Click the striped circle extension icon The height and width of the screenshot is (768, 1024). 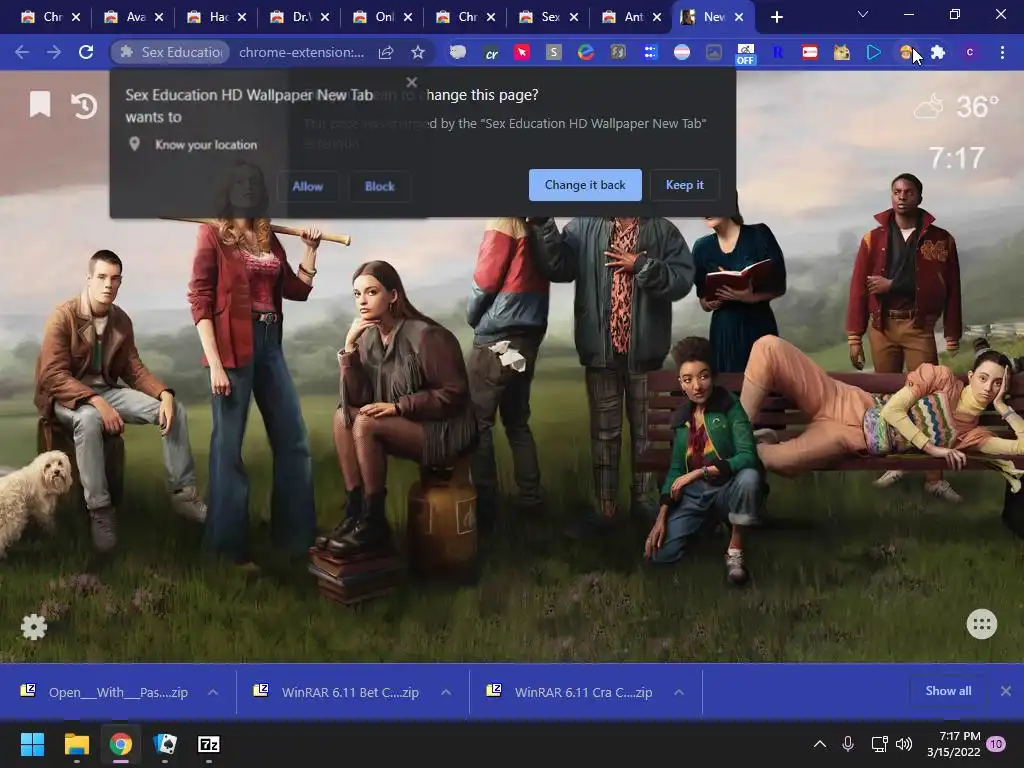[682, 52]
